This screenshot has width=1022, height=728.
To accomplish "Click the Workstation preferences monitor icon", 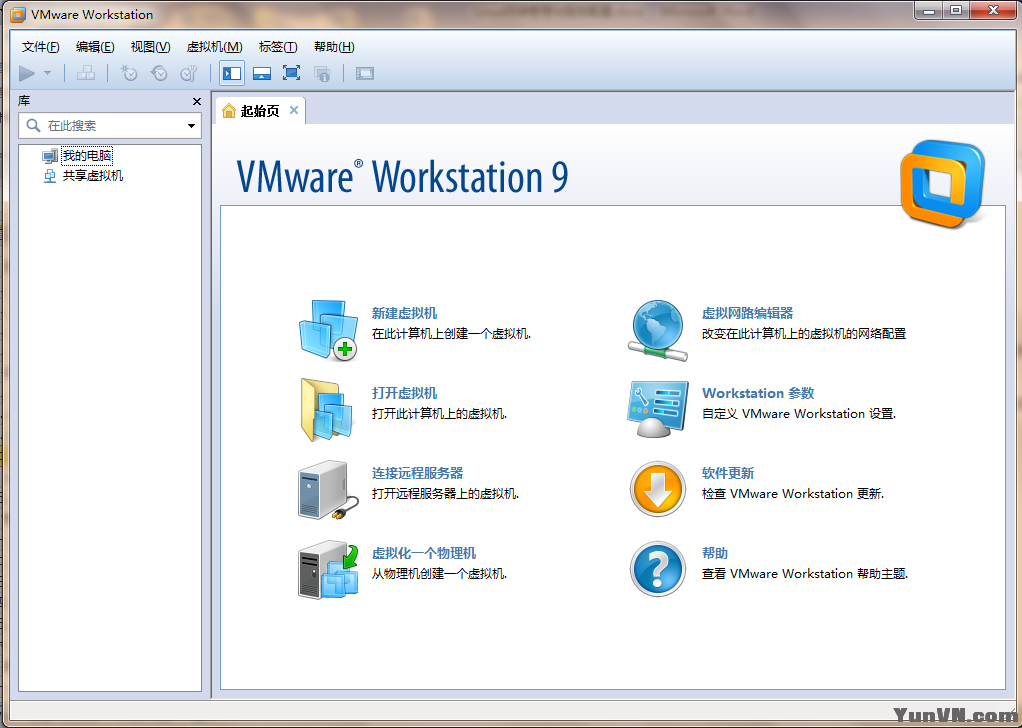I will (658, 409).
